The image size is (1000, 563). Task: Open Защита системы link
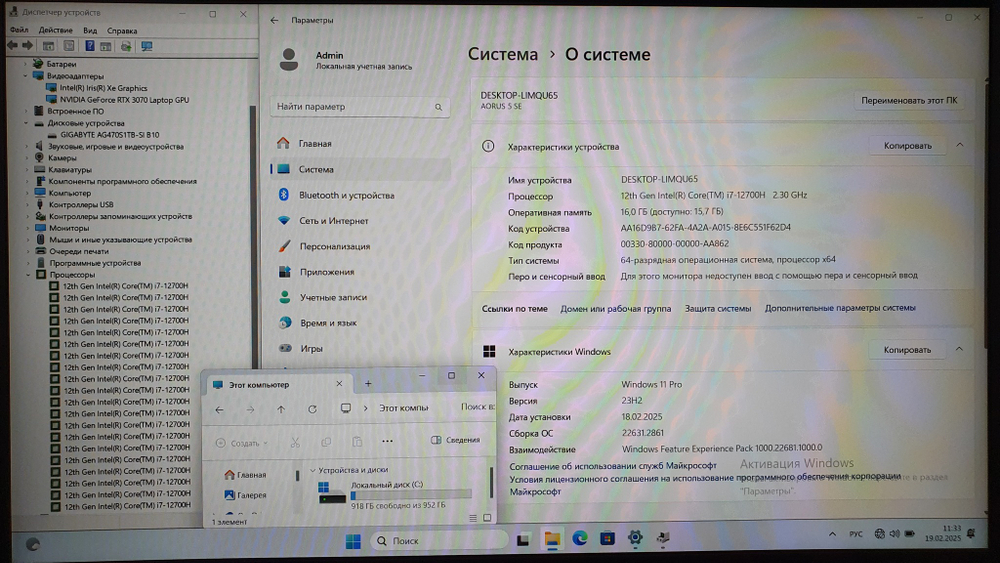point(717,309)
